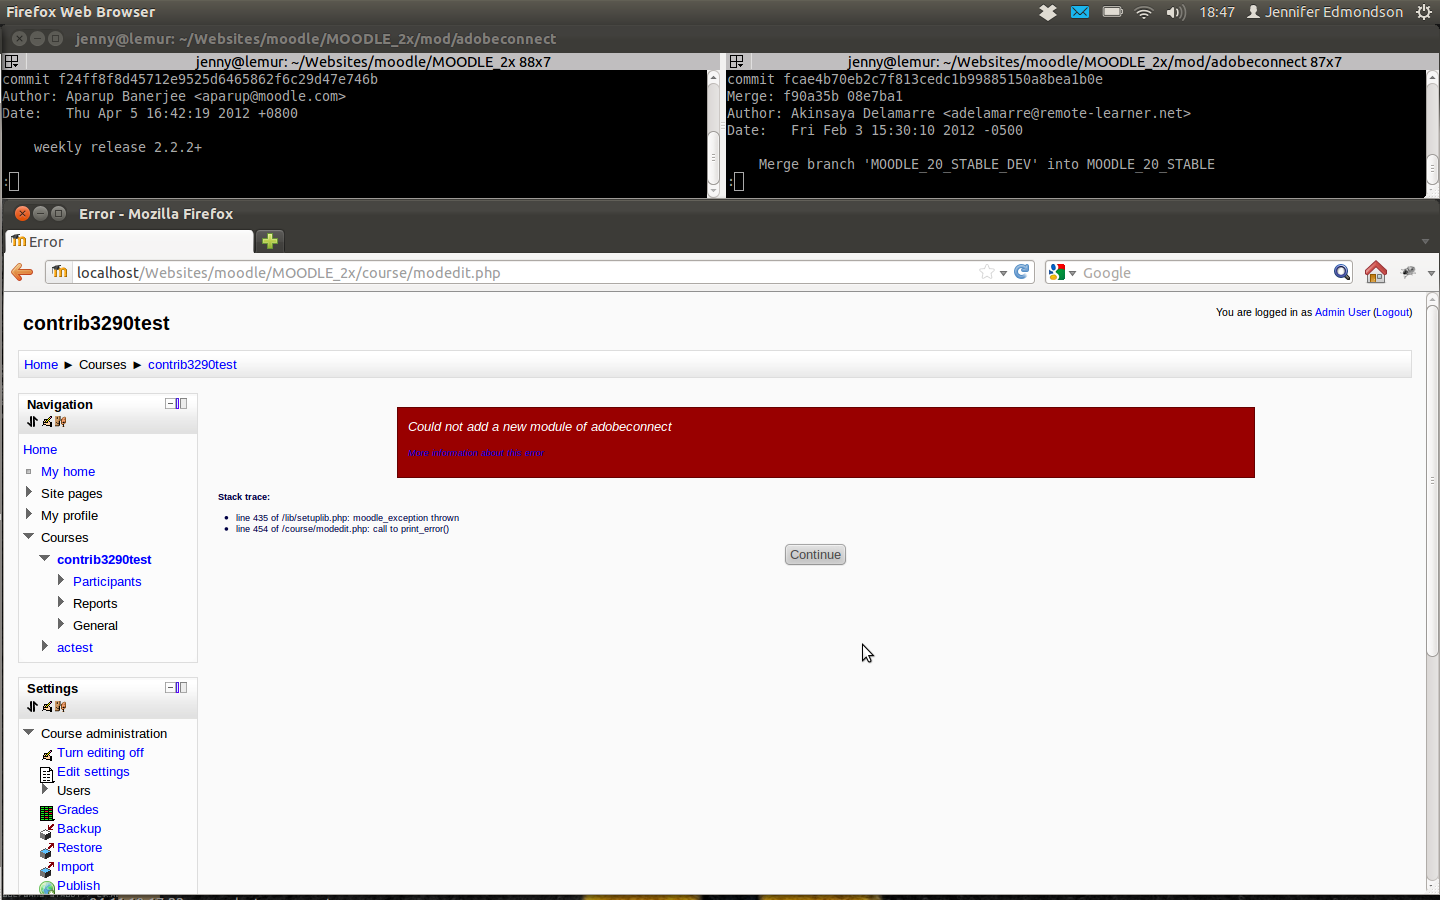Click the Logout link
The image size is (1440, 900).
tap(1392, 312)
